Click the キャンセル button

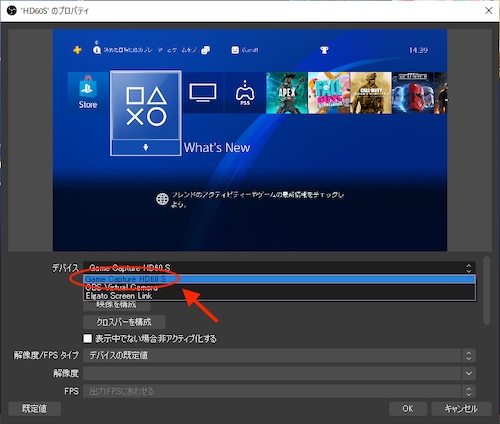(461, 409)
